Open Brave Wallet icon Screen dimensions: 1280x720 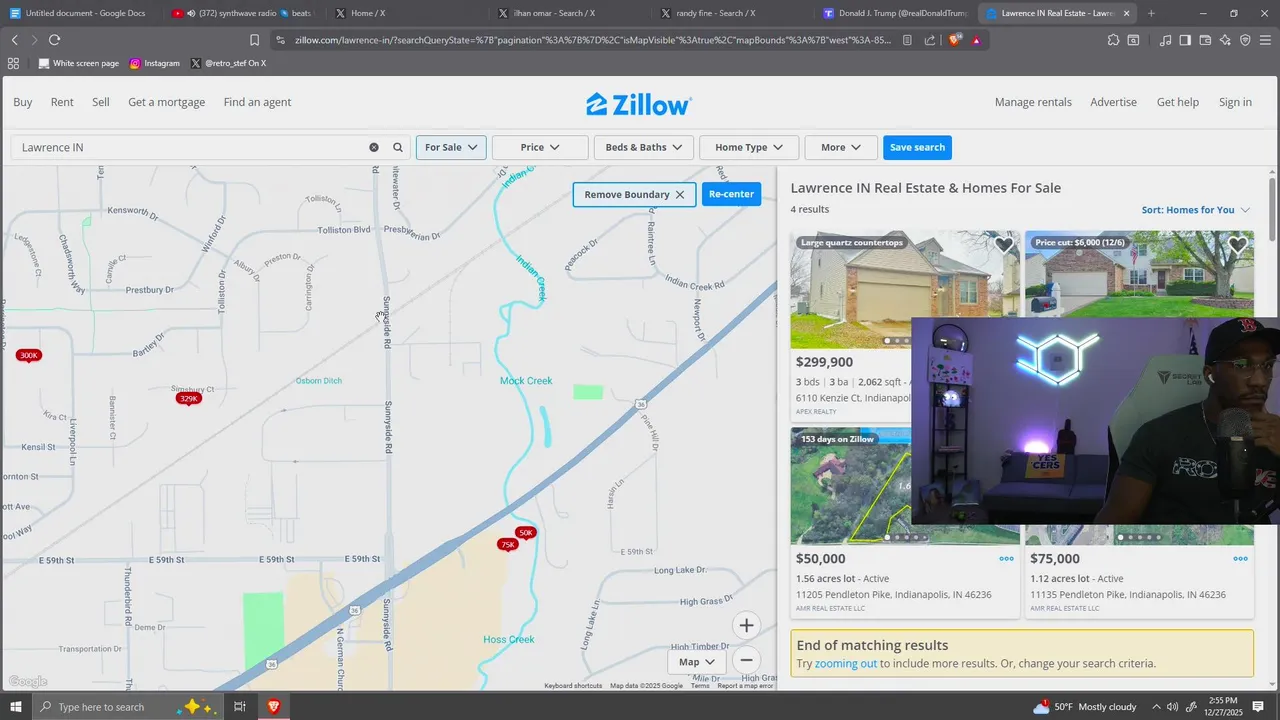click(x=1205, y=40)
